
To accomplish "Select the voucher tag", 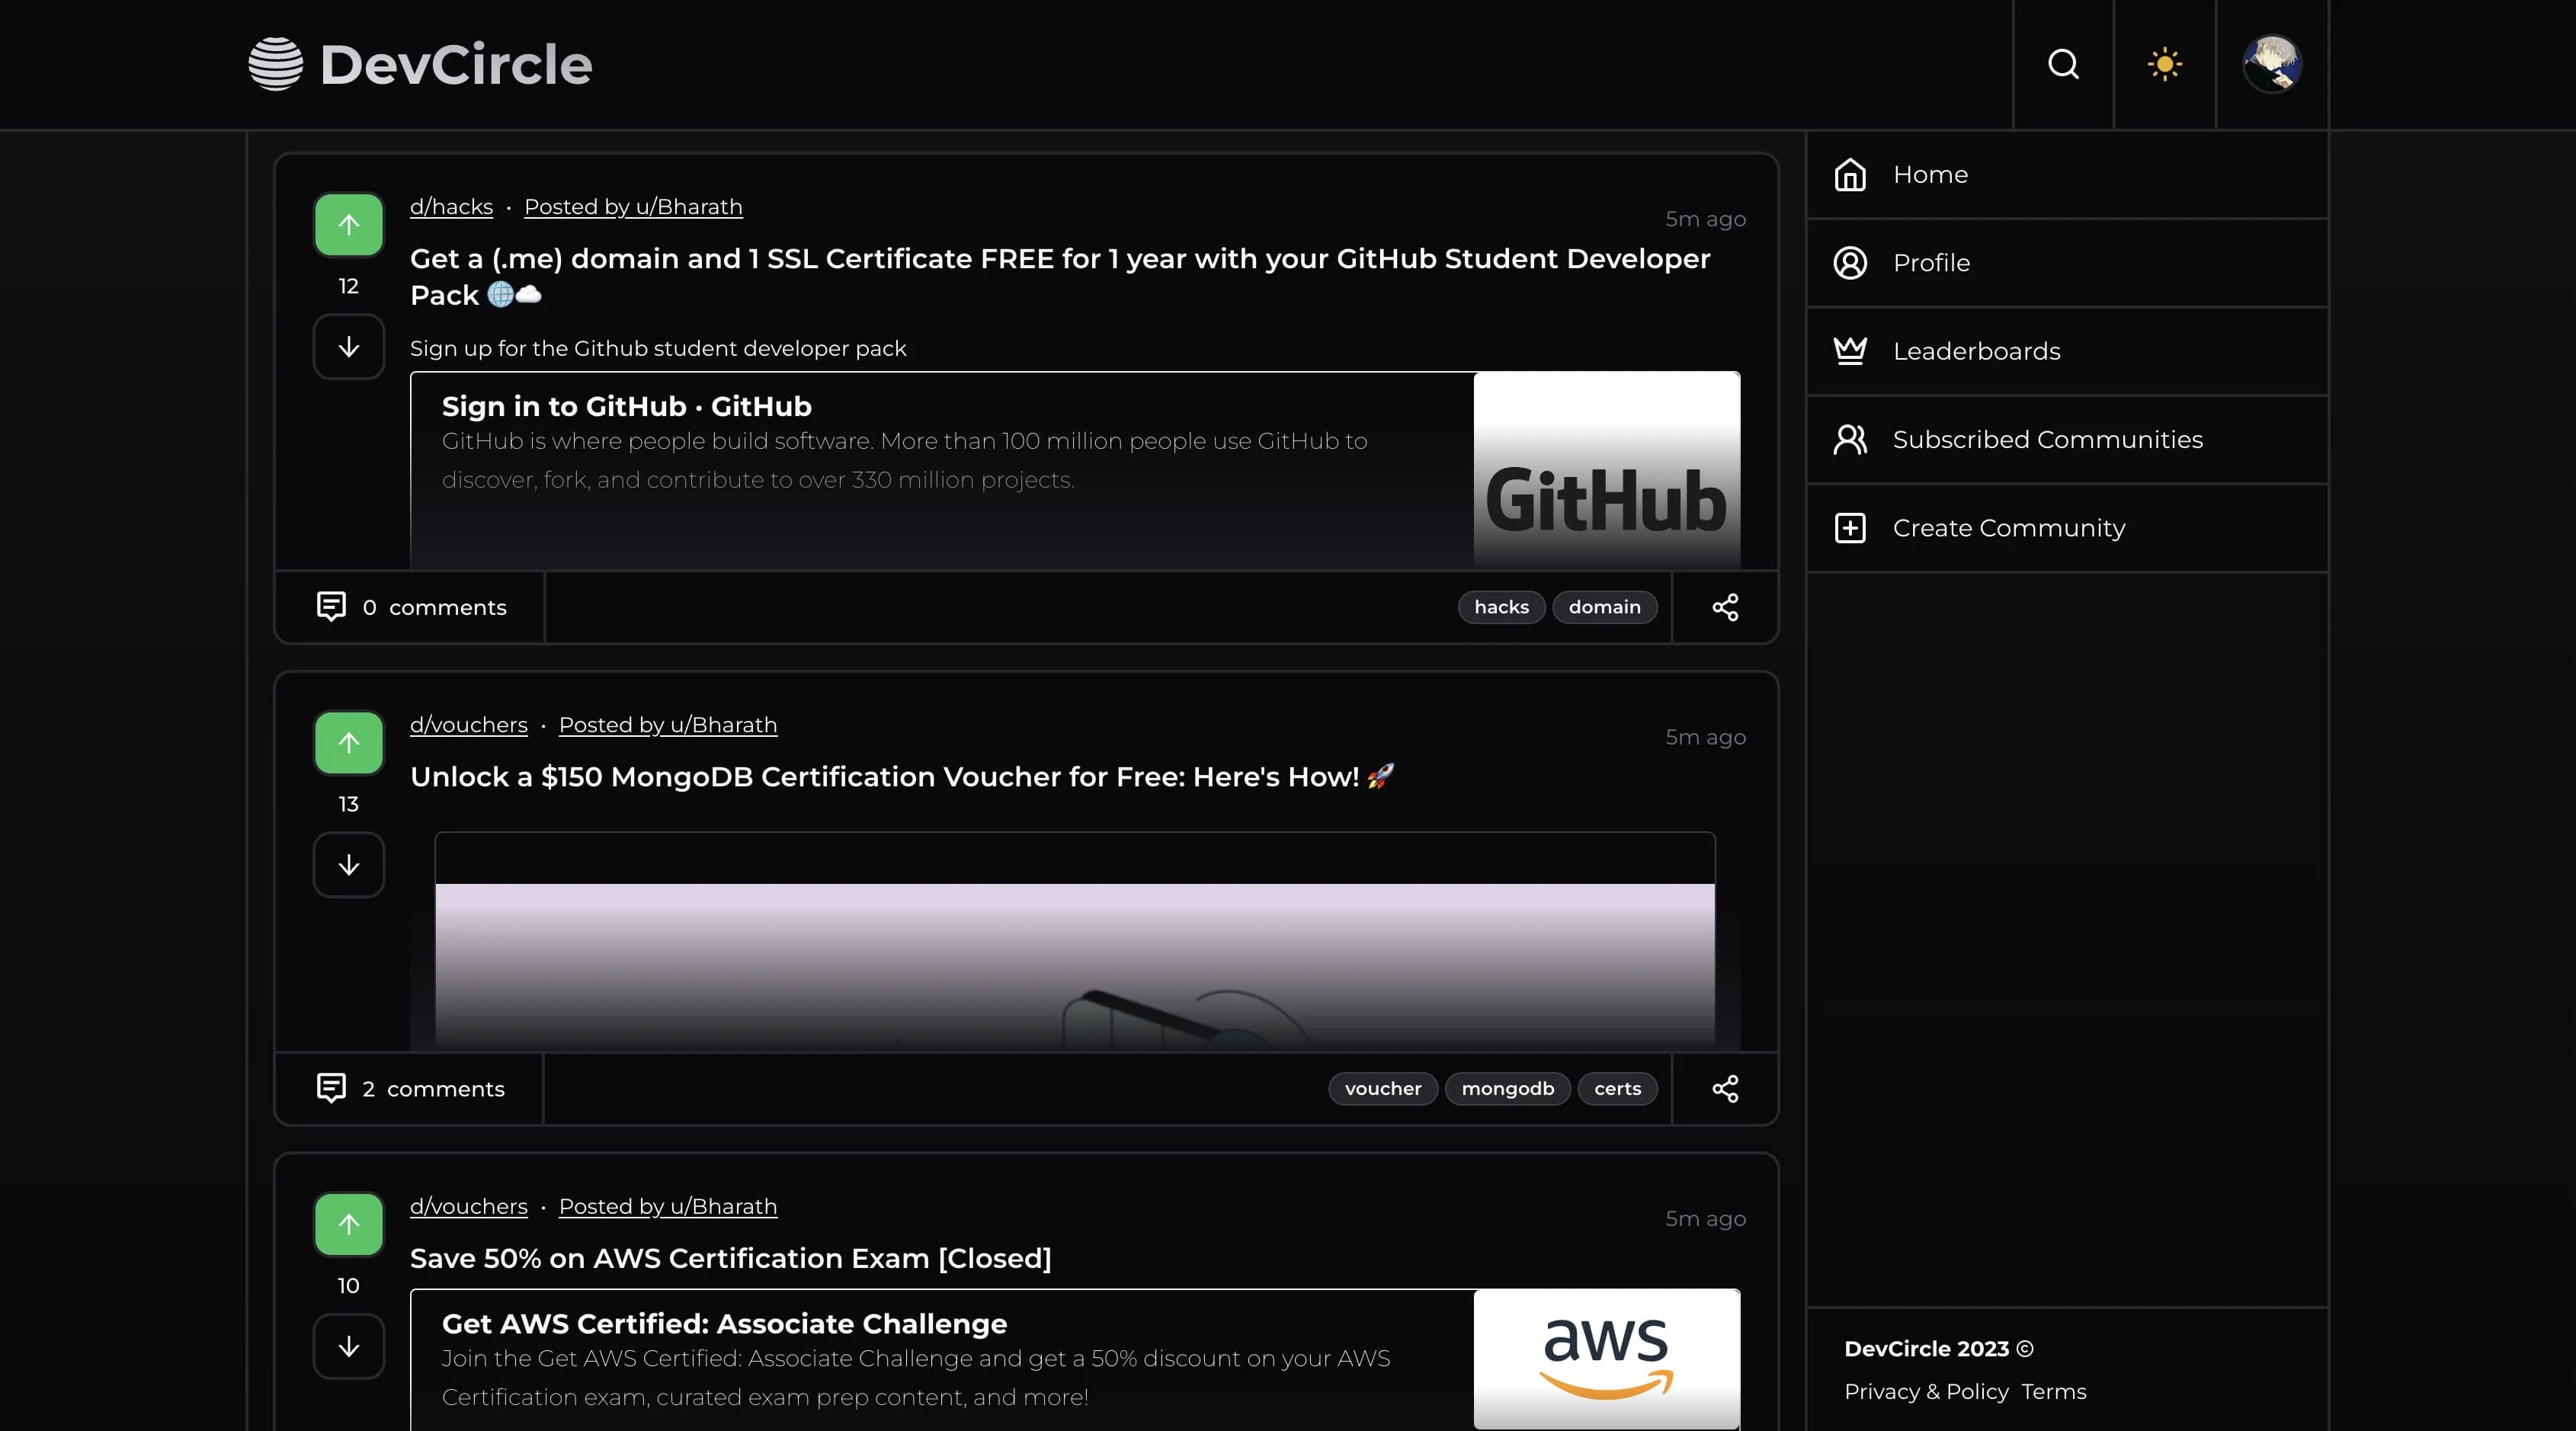I will click(x=1383, y=1088).
